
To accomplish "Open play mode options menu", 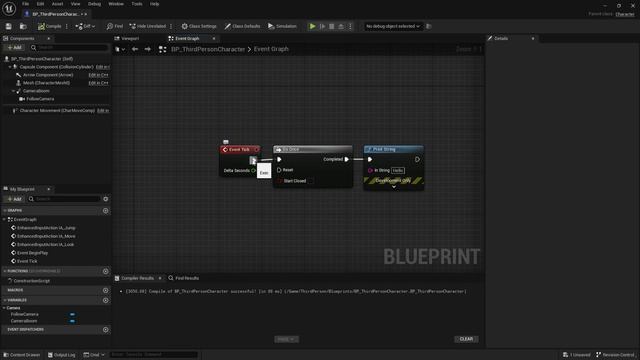I will 350,26.
